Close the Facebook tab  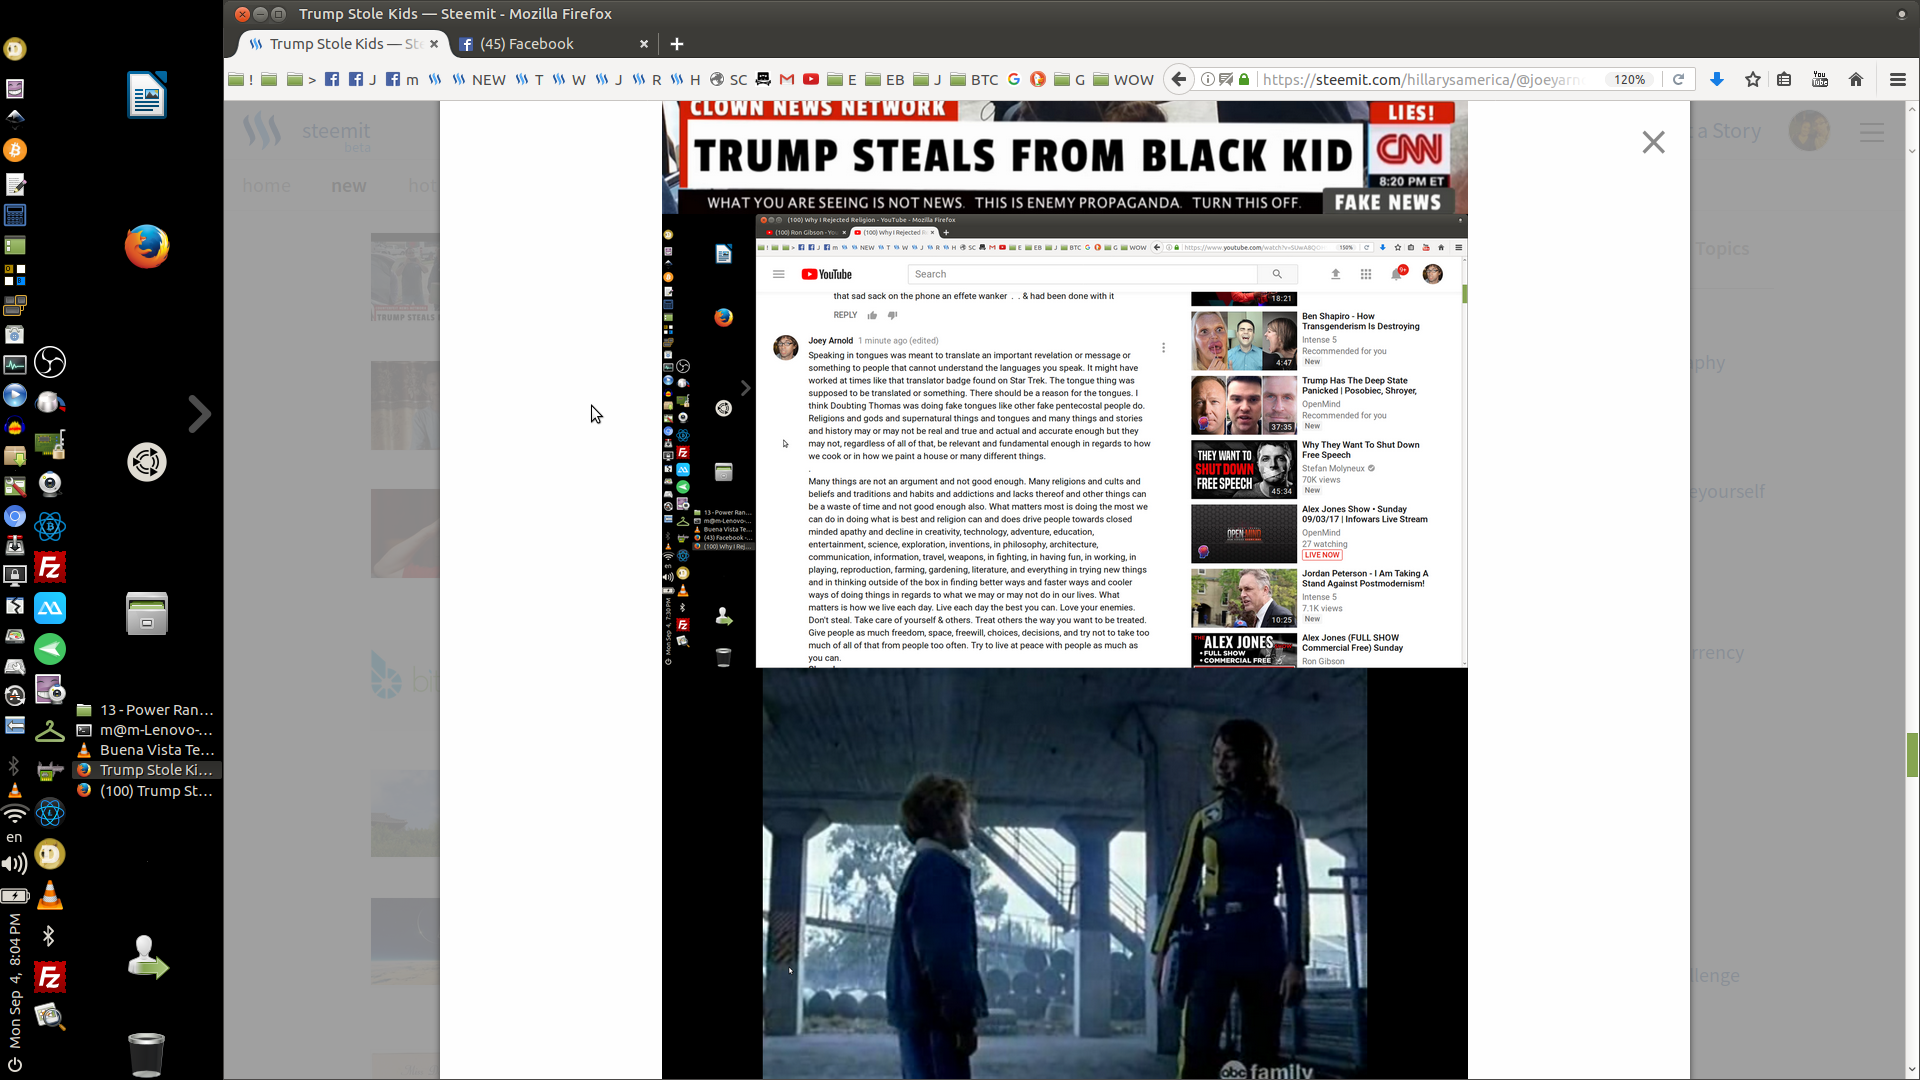coord(644,44)
